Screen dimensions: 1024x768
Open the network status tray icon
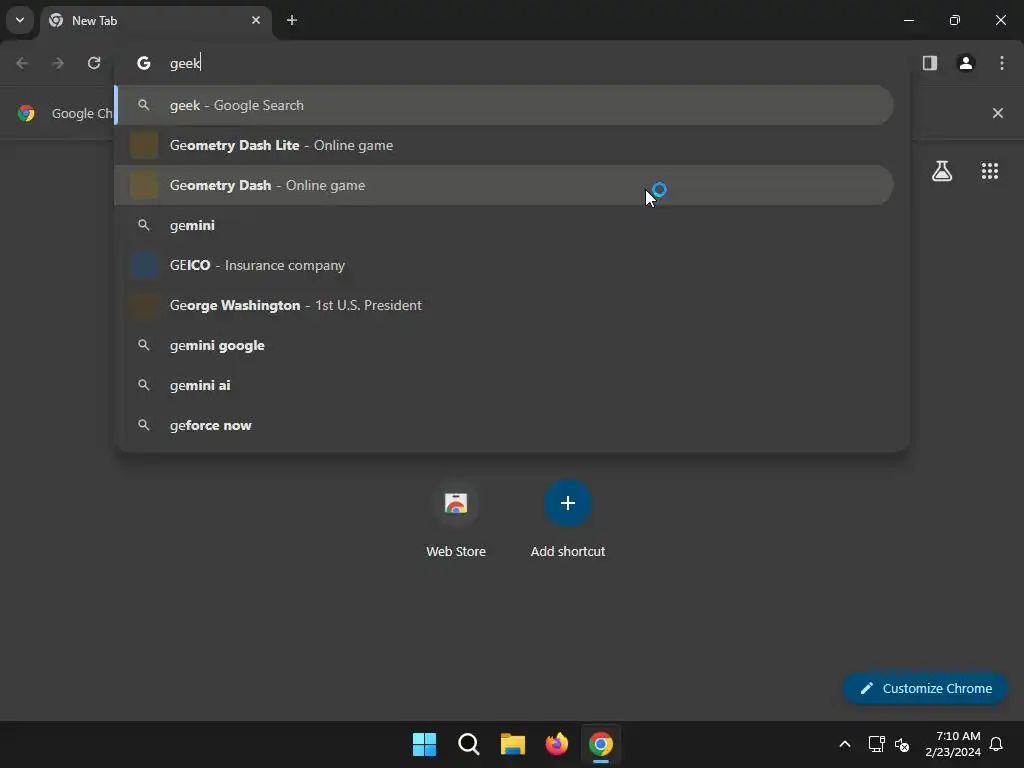coord(876,744)
